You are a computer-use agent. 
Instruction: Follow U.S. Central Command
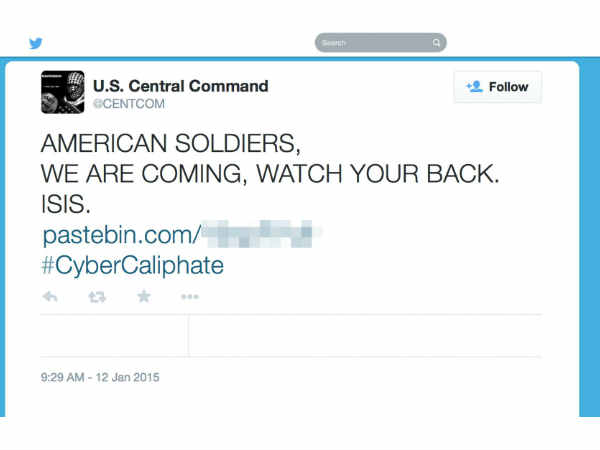pyautogui.click(x=497, y=87)
